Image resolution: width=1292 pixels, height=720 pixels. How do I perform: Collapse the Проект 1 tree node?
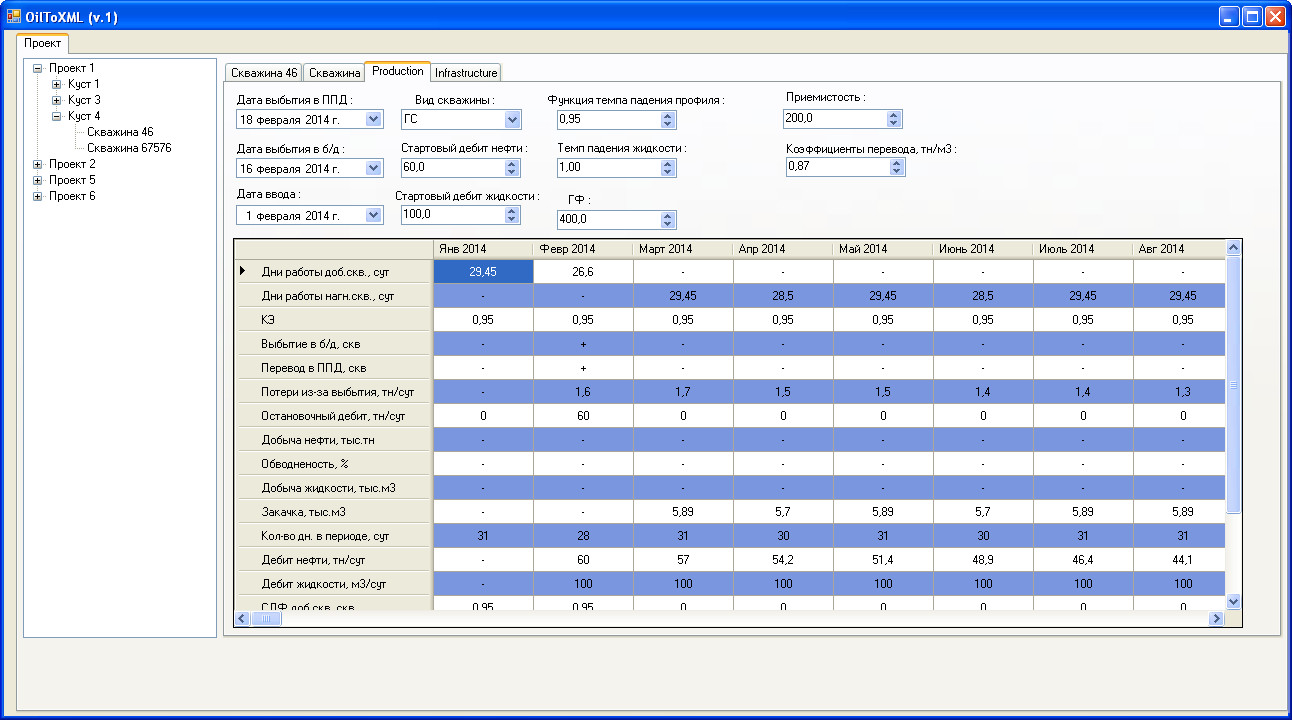38,68
